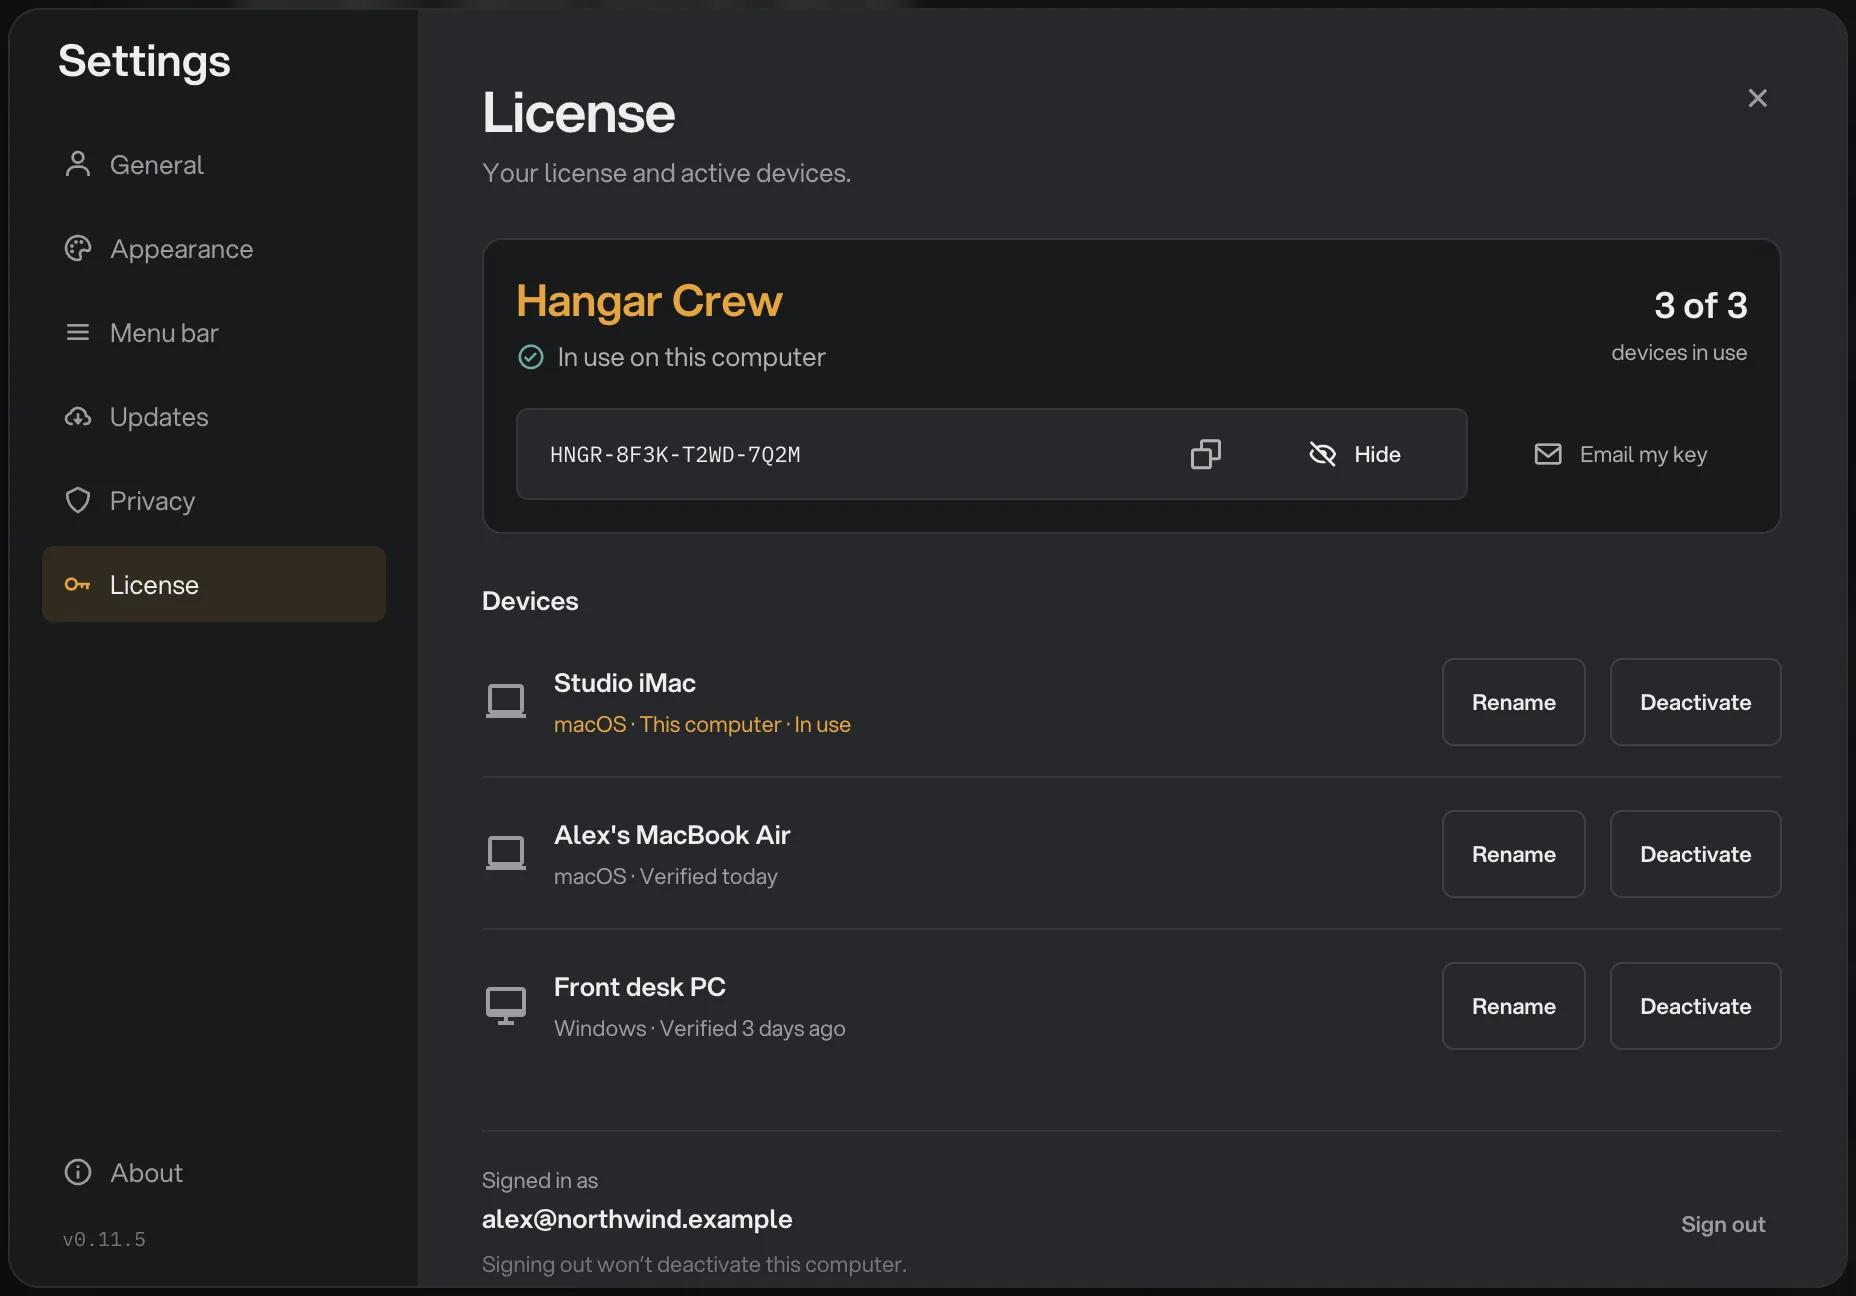Rename the Studio iMac device
1856x1296 pixels.
(x=1513, y=702)
